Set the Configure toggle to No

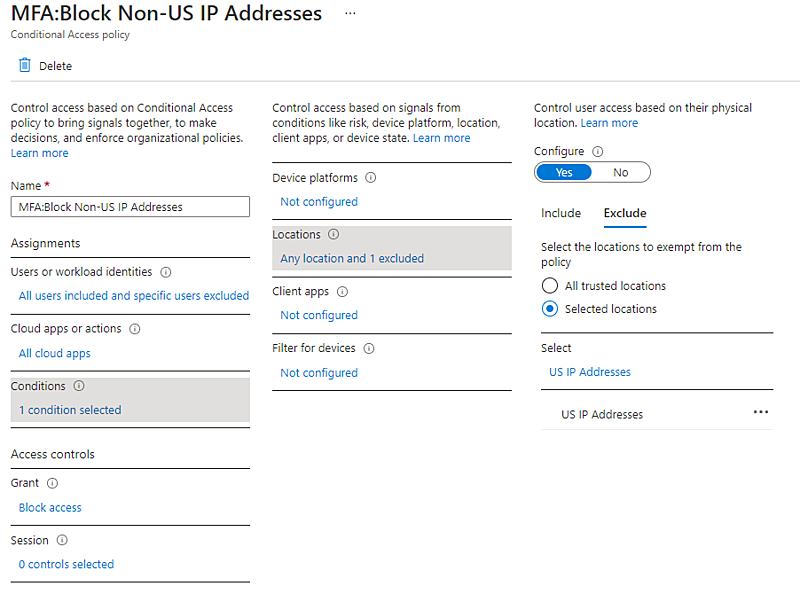(x=621, y=172)
